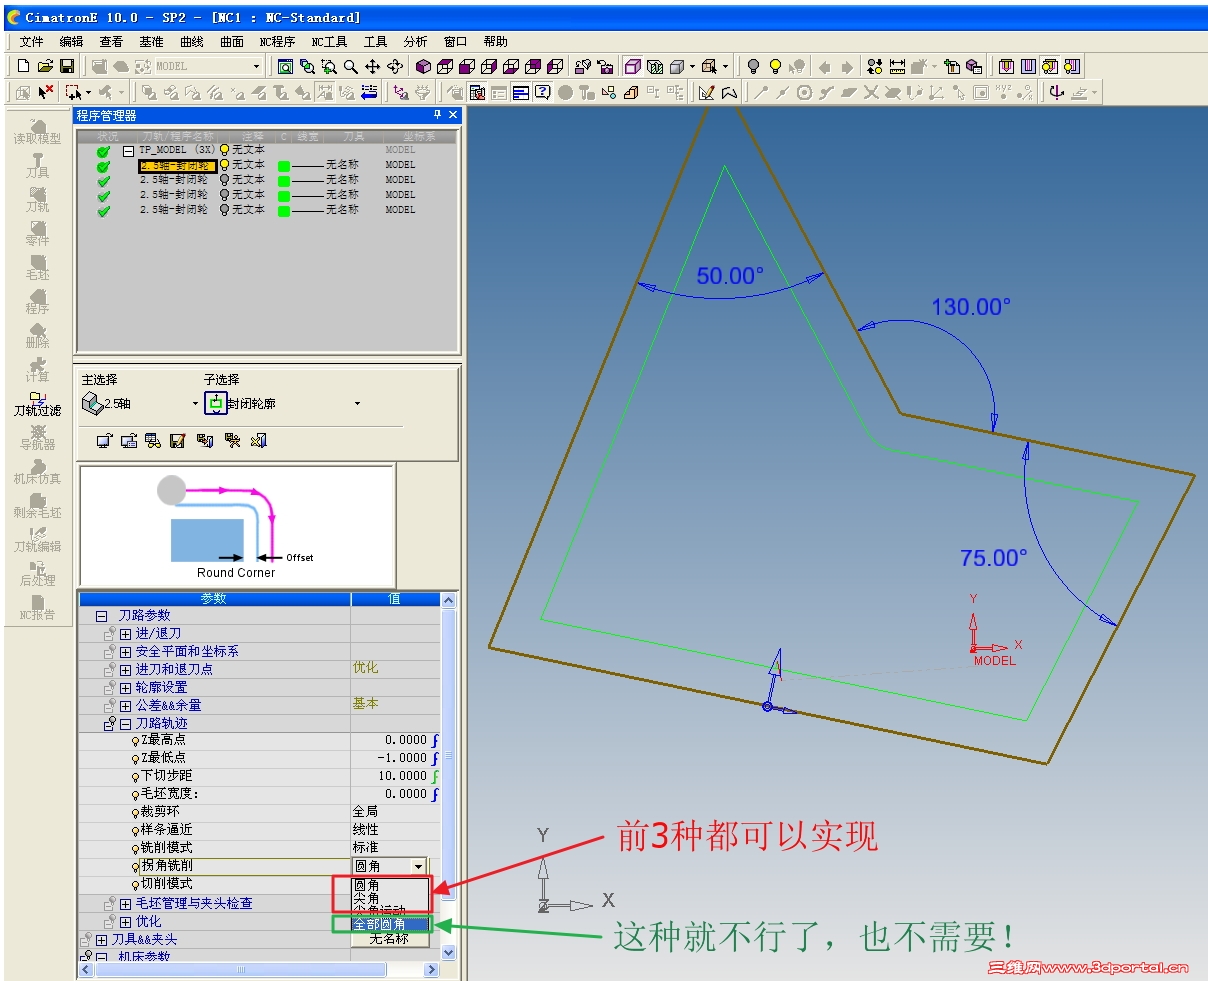Screen dimensions: 1208x981
Task: Open the 导航器 navigator sidebar icon
Action: 37,437
